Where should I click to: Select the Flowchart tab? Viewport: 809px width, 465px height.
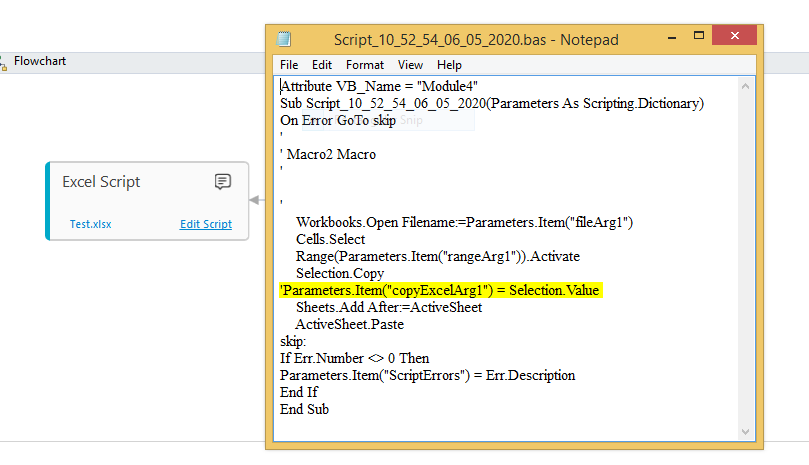point(40,61)
